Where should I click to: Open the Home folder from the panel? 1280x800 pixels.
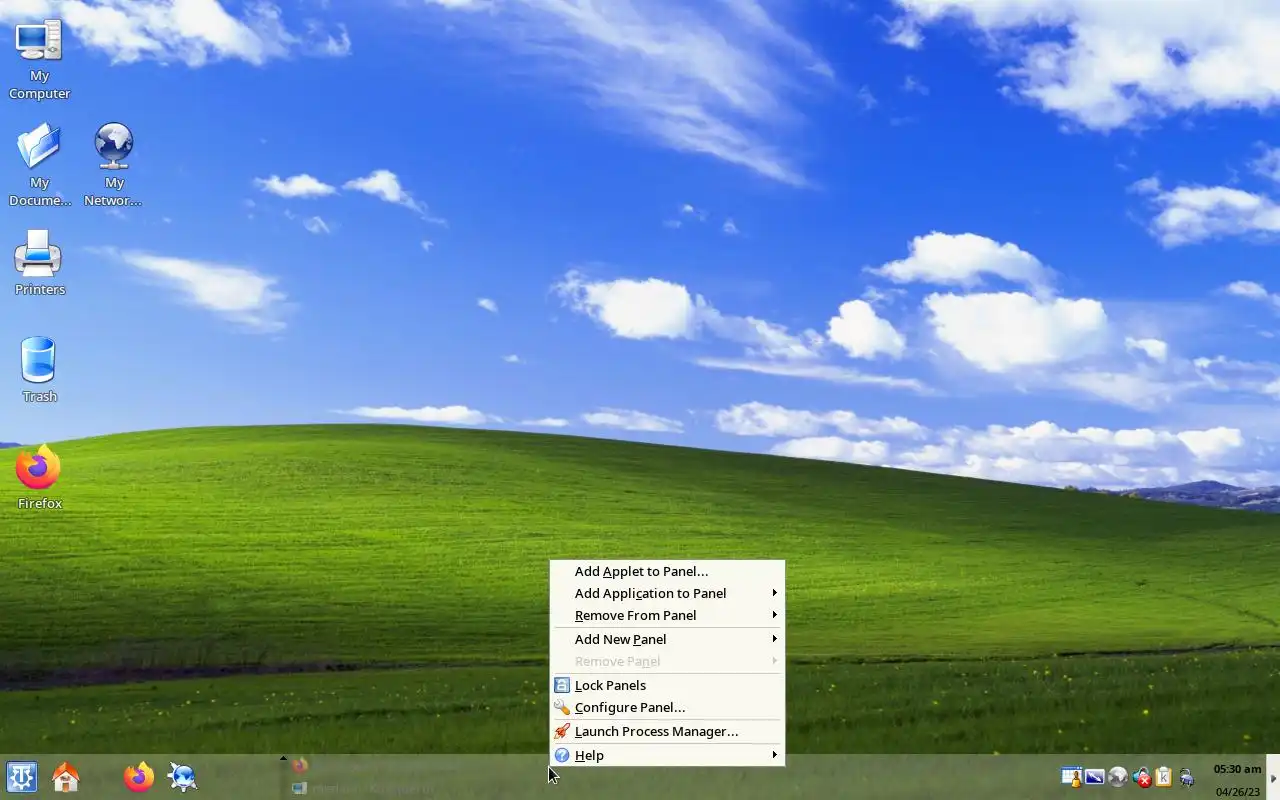65,777
